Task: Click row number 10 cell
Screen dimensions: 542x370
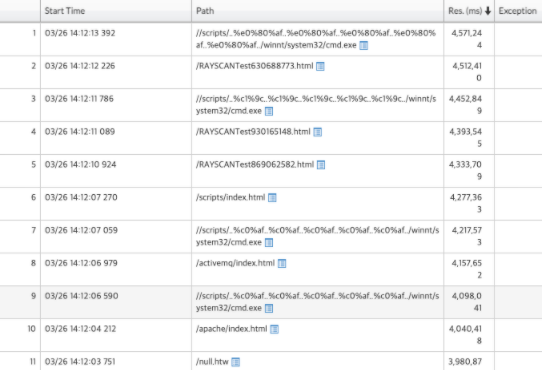Action: click(20, 335)
